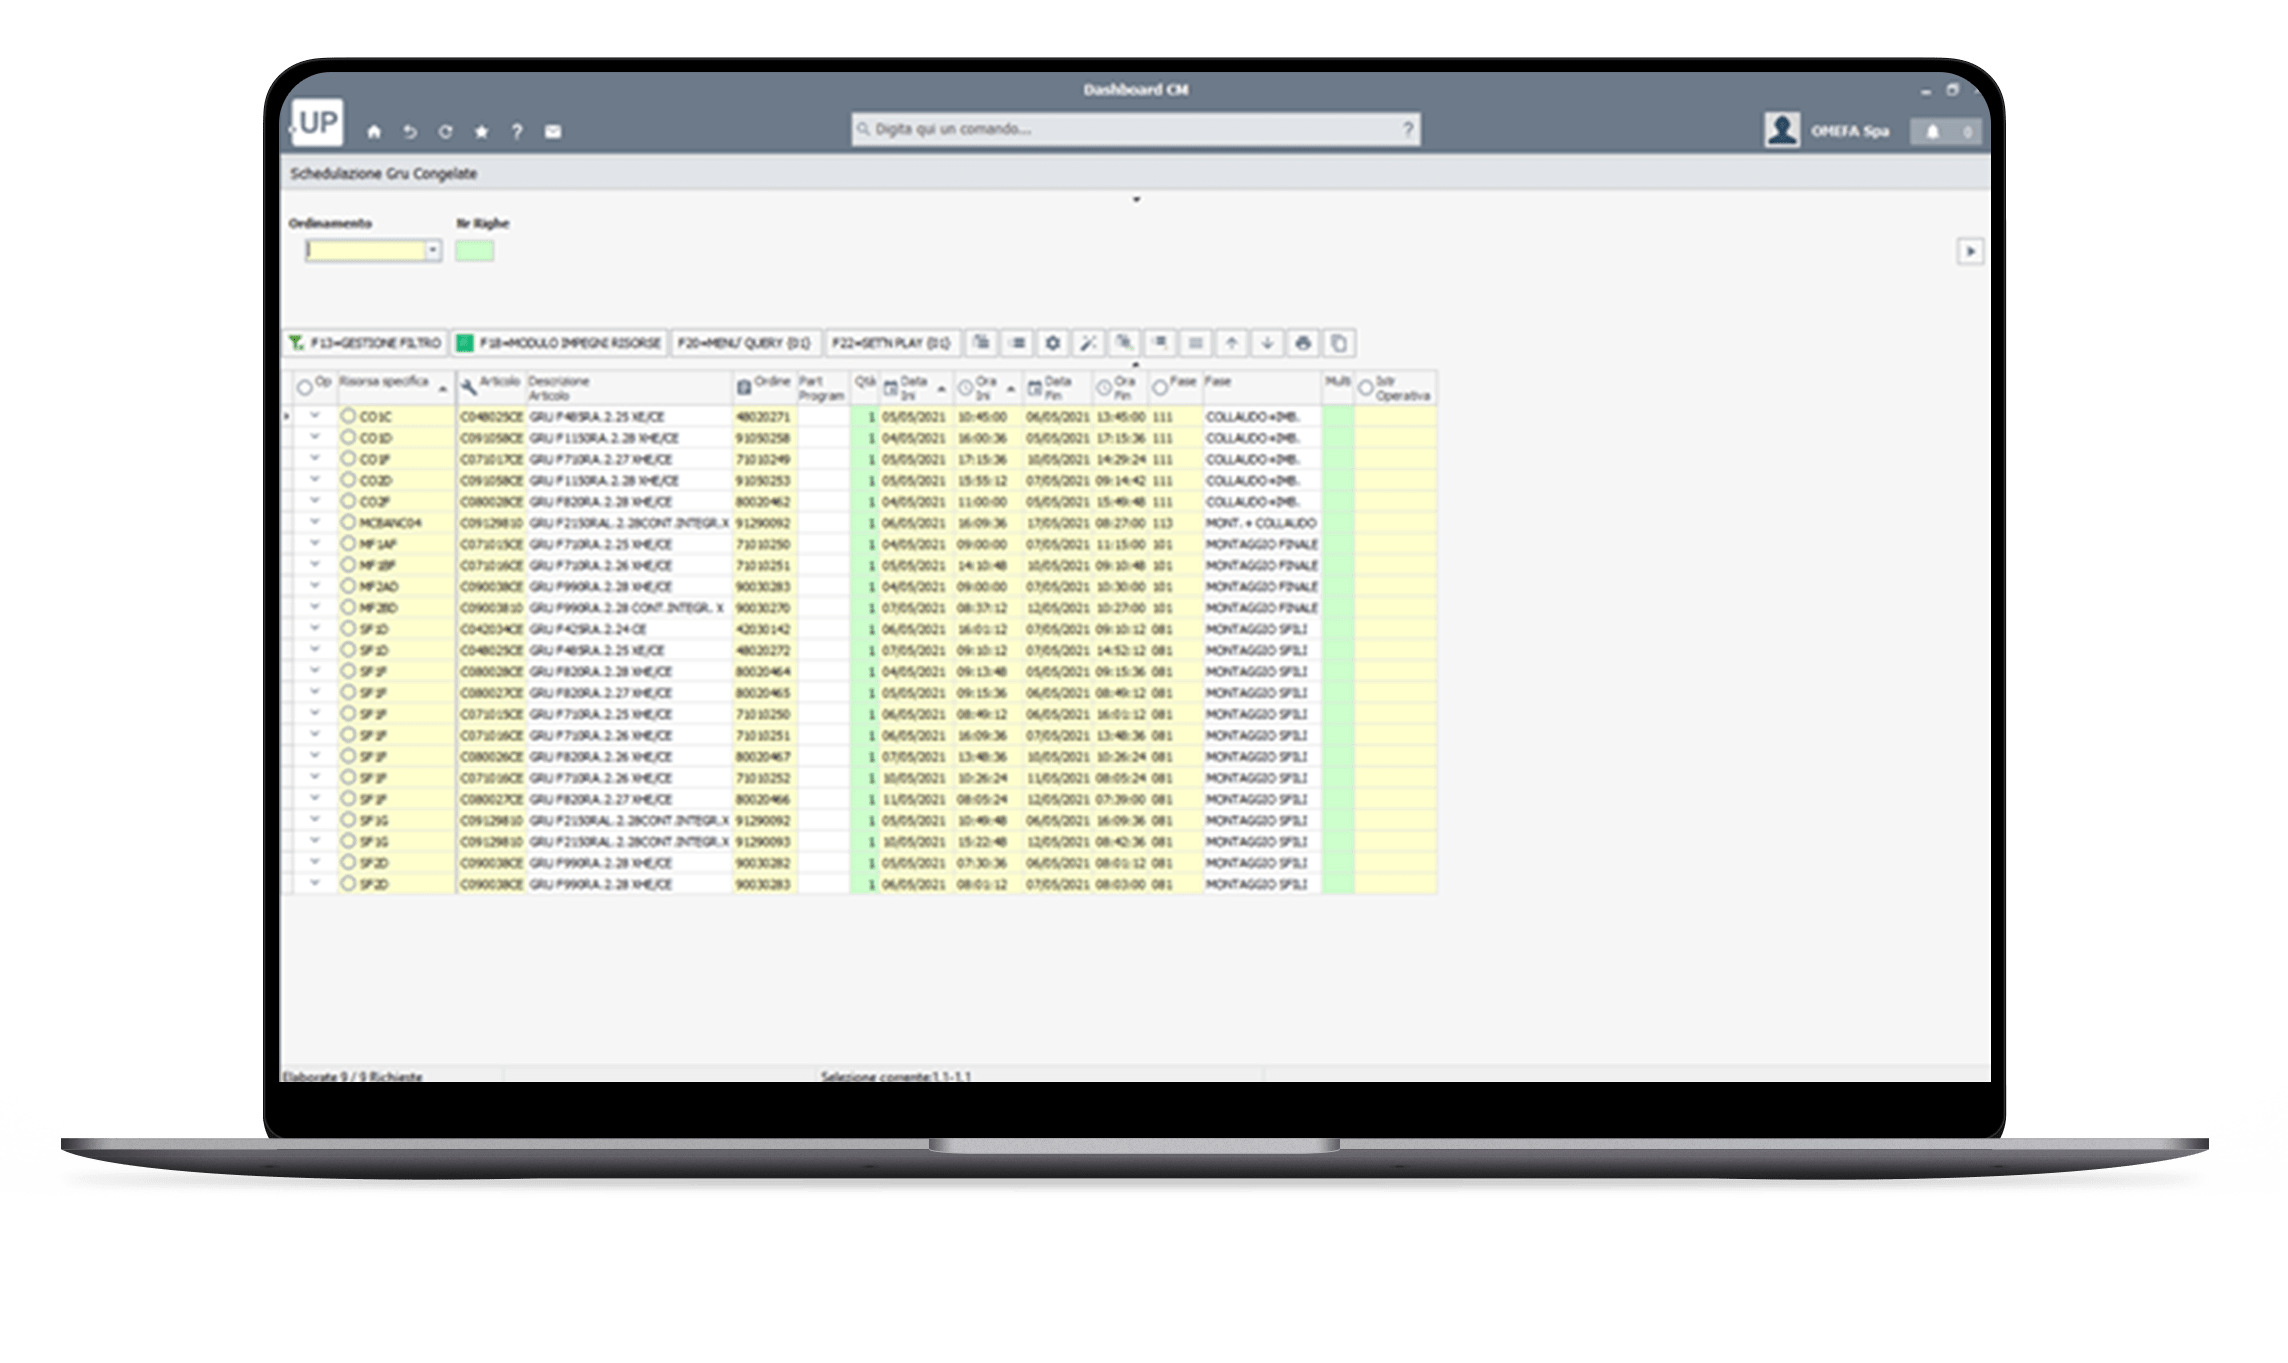Image resolution: width=2288 pixels, height=1363 pixels.
Task: Click F18=Modulo Impegni Risorse button
Action: click(x=560, y=343)
